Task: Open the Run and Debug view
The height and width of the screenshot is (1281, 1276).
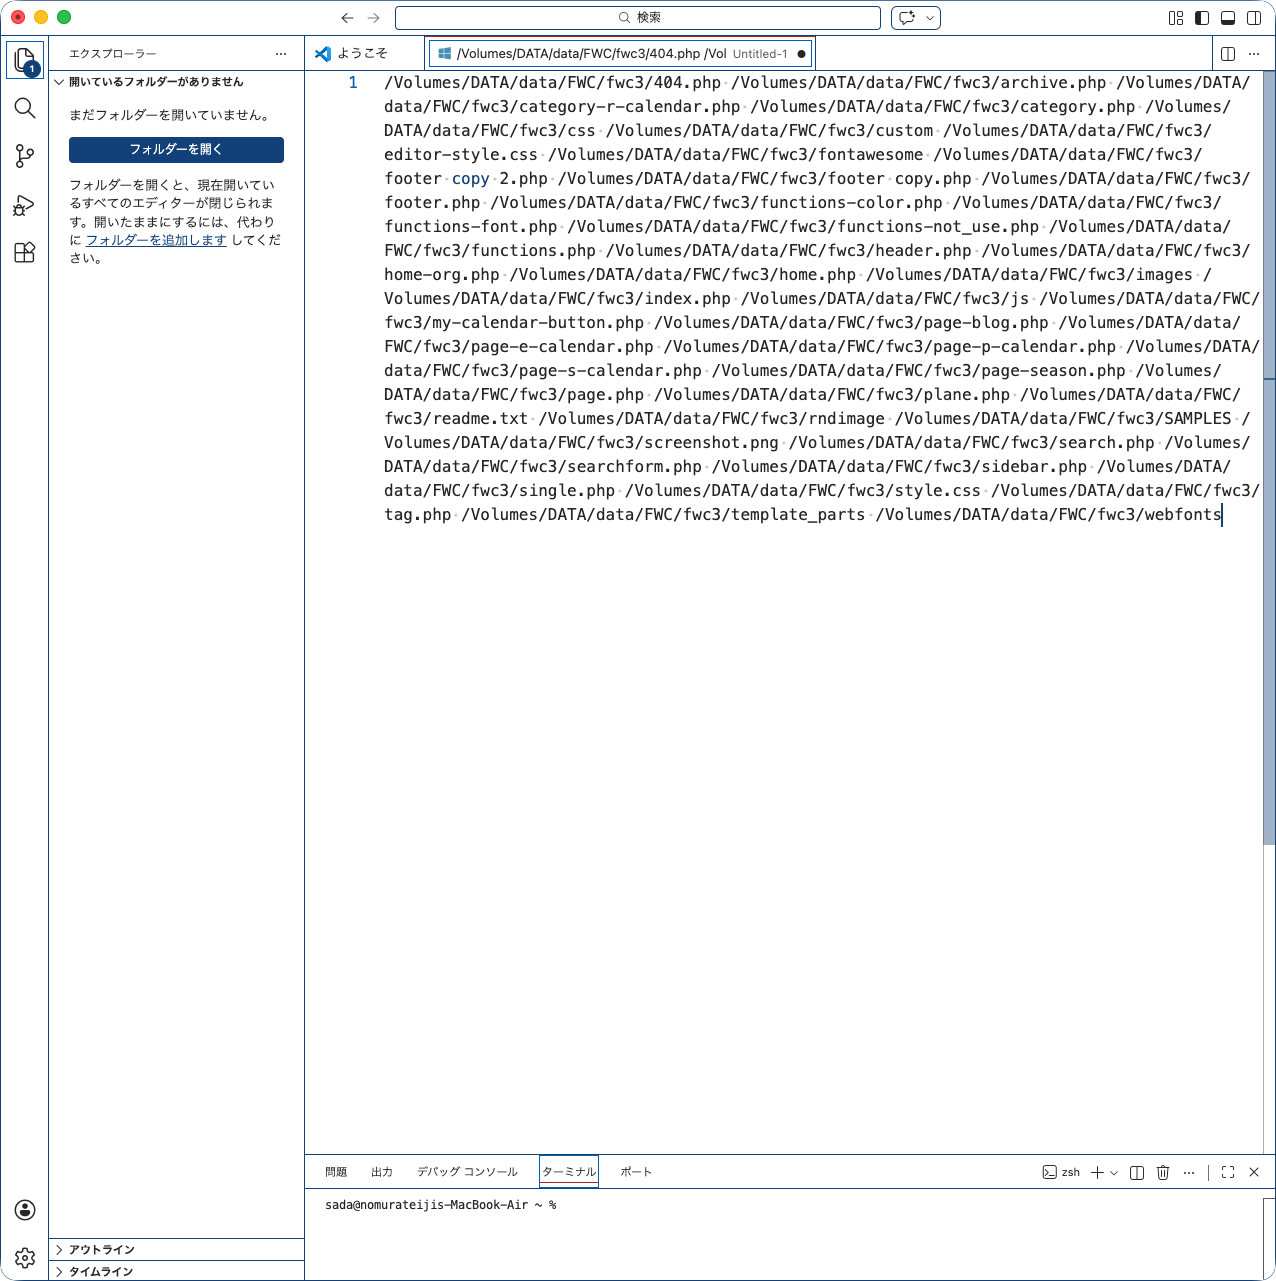Action: pyautogui.click(x=25, y=205)
